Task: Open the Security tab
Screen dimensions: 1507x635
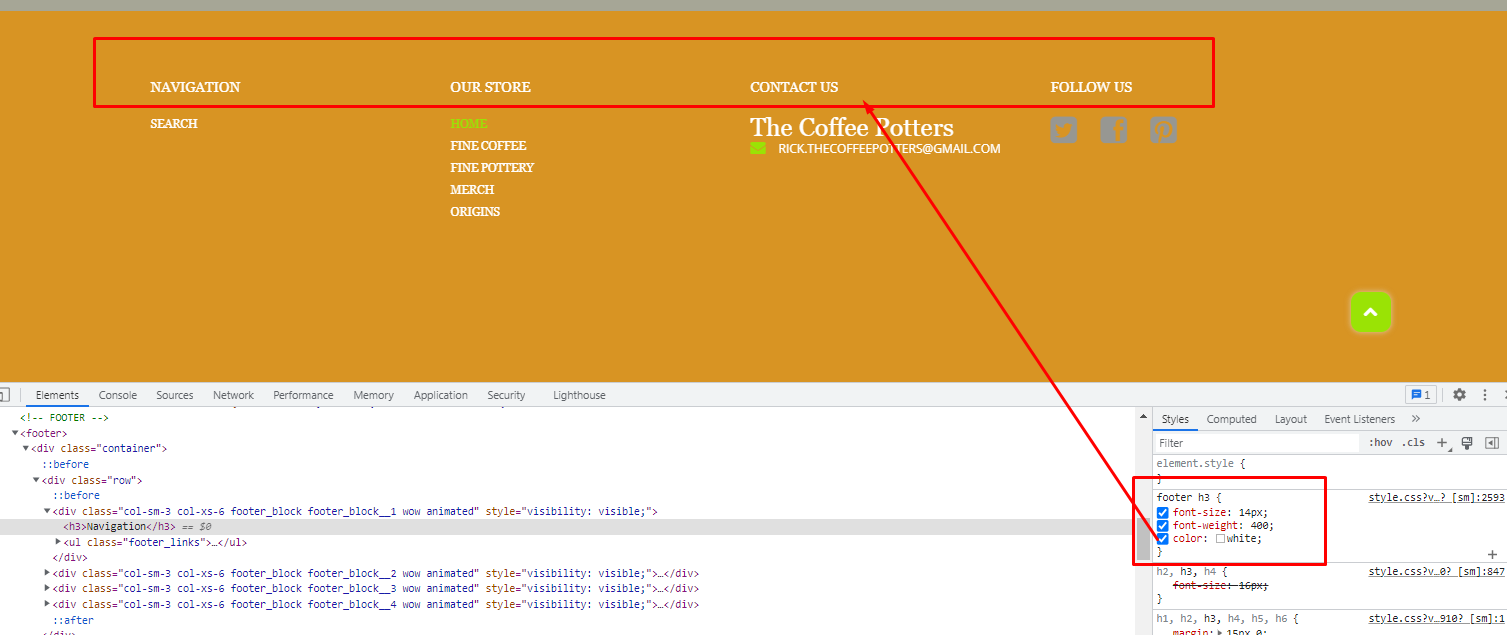Action: (506, 395)
